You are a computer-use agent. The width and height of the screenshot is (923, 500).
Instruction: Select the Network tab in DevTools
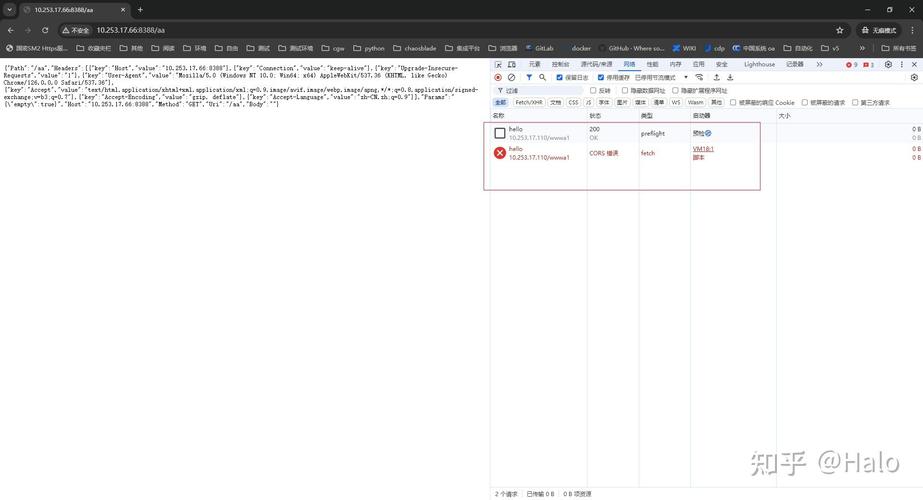pos(629,64)
